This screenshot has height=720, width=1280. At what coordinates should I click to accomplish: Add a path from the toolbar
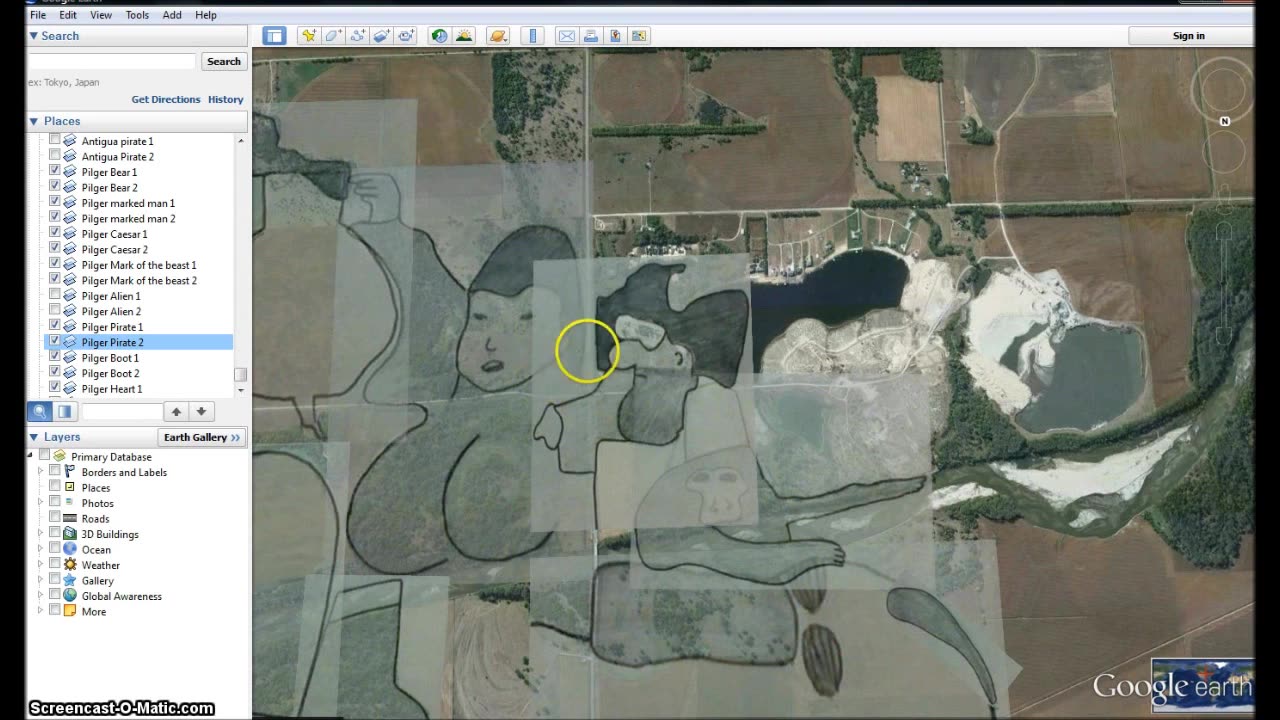357,36
